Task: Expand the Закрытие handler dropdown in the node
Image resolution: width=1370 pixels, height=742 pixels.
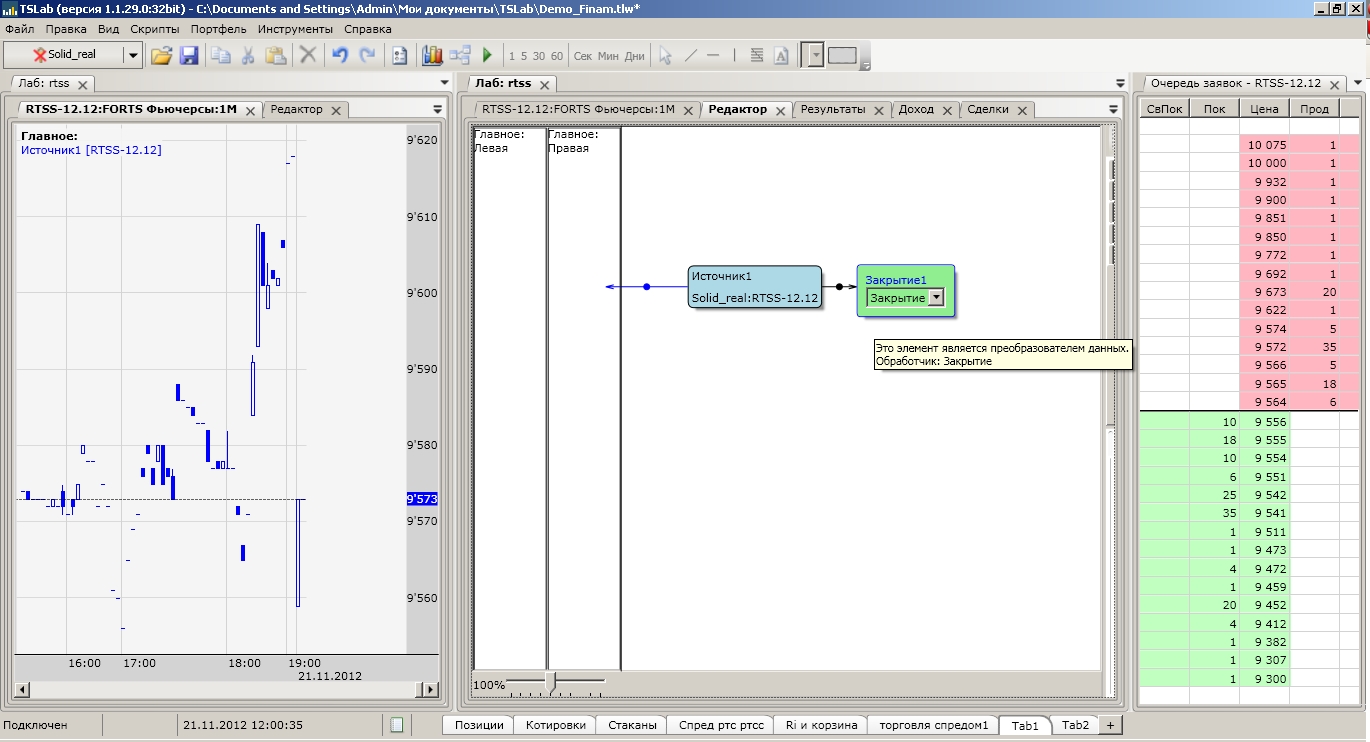Action: (x=936, y=297)
